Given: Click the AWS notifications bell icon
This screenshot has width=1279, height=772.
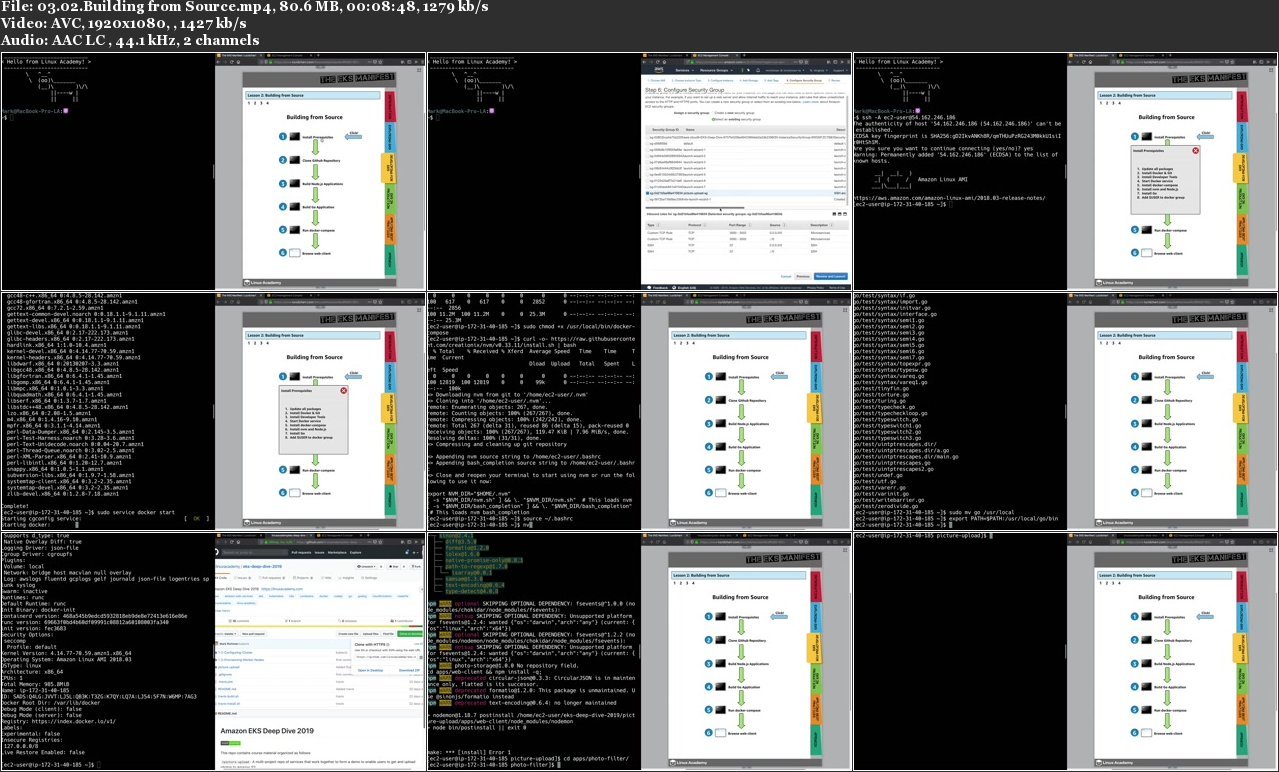Looking at the screenshot, I should point(758,70).
